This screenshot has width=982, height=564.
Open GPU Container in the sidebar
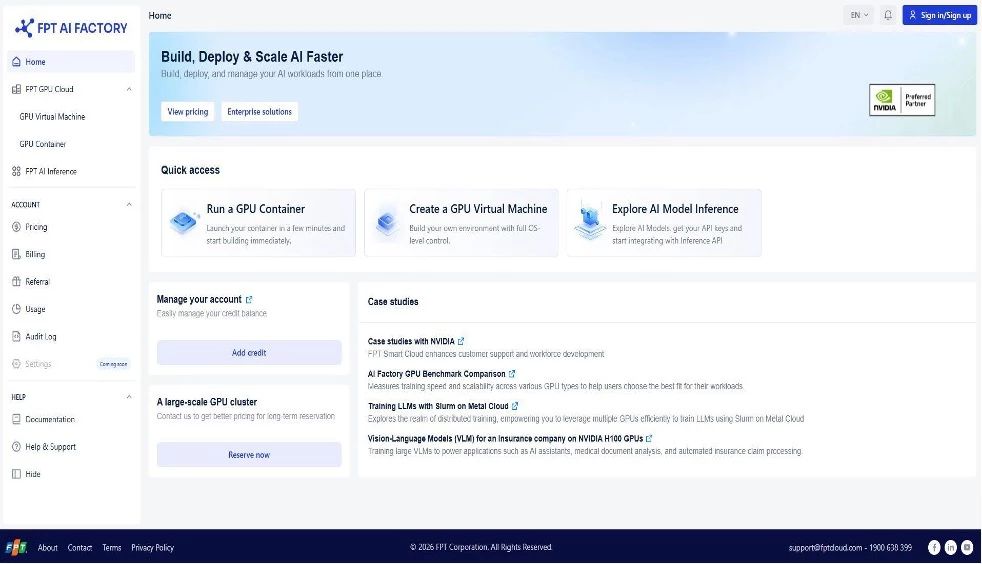(x=43, y=144)
